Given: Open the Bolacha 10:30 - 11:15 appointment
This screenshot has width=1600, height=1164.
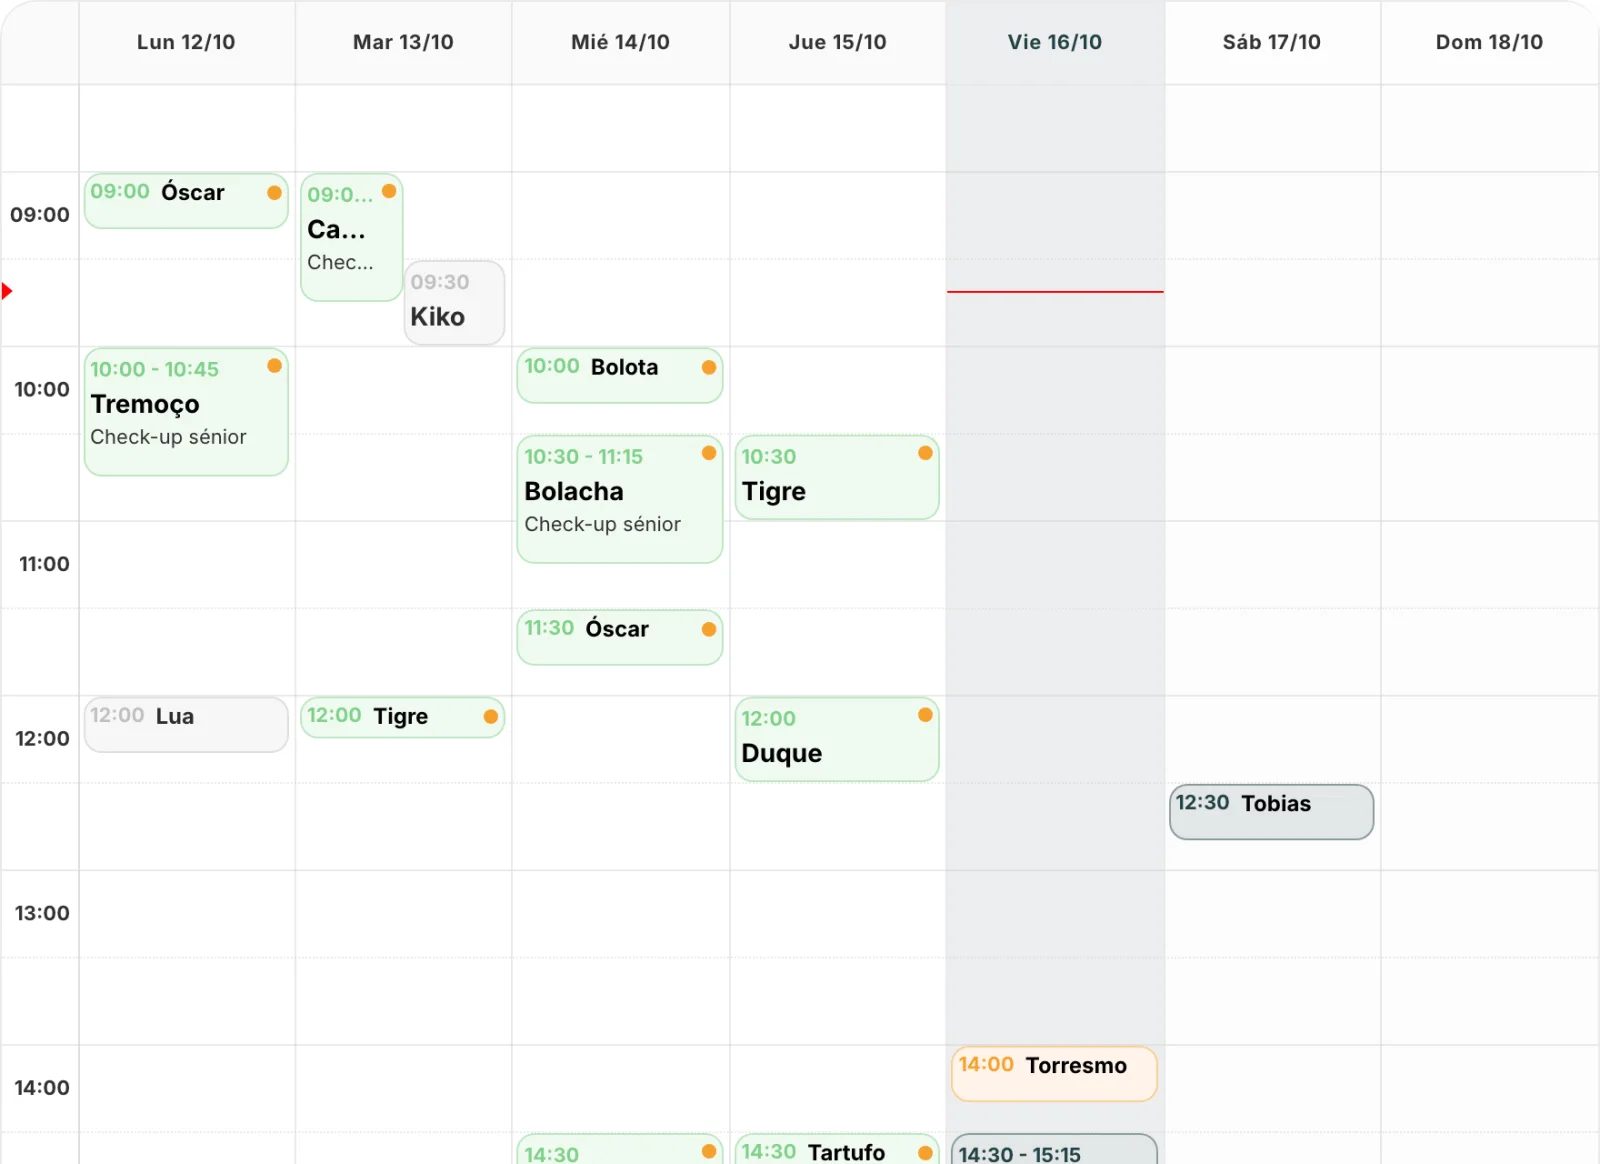Looking at the screenshot, I should click(x=619, y=498).
